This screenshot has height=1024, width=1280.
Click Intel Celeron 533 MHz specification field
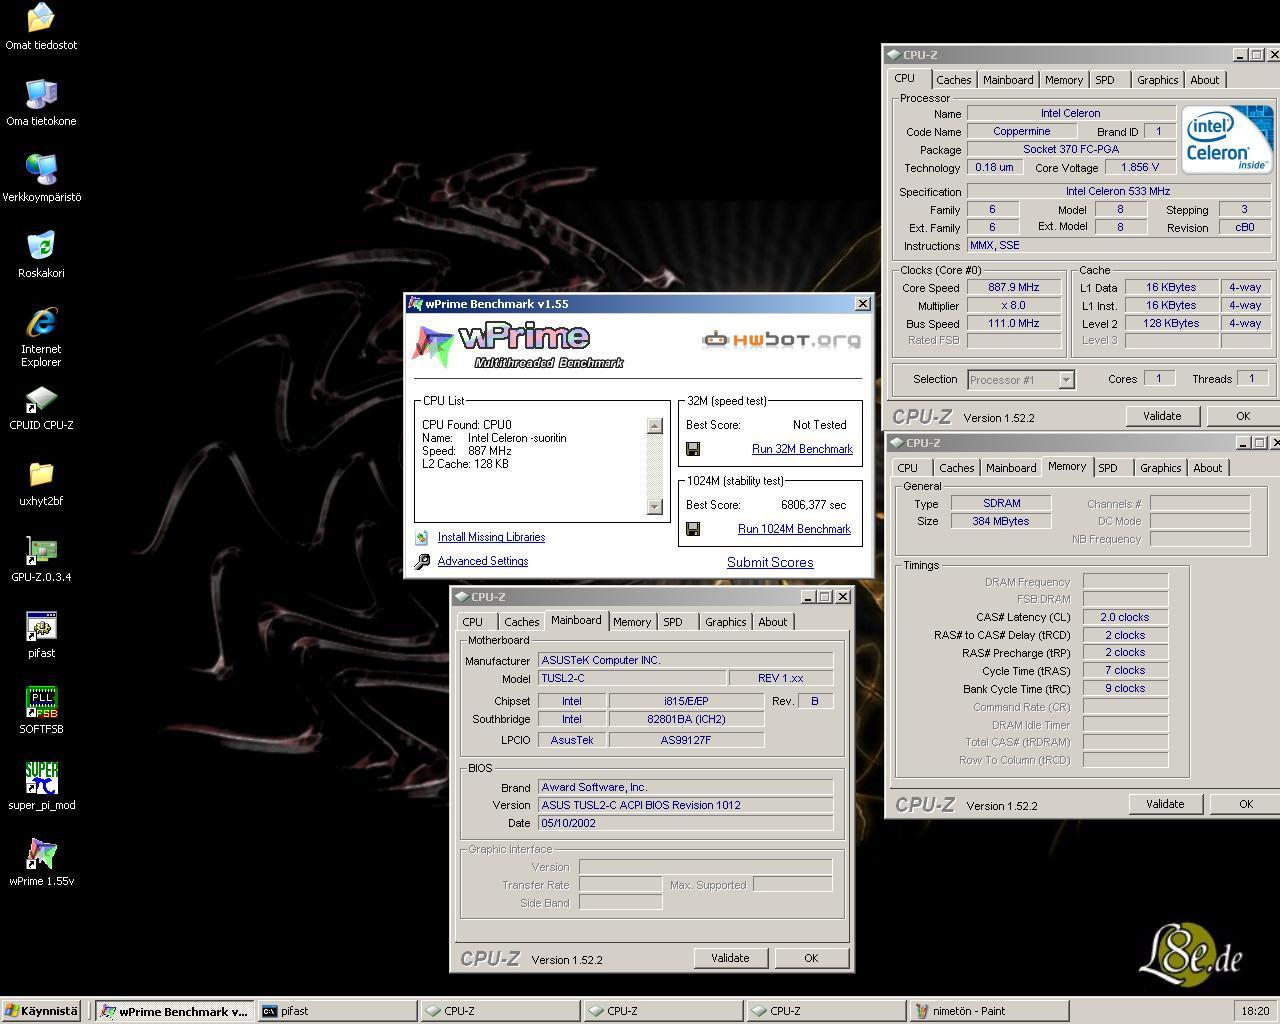pos(1118,191)
